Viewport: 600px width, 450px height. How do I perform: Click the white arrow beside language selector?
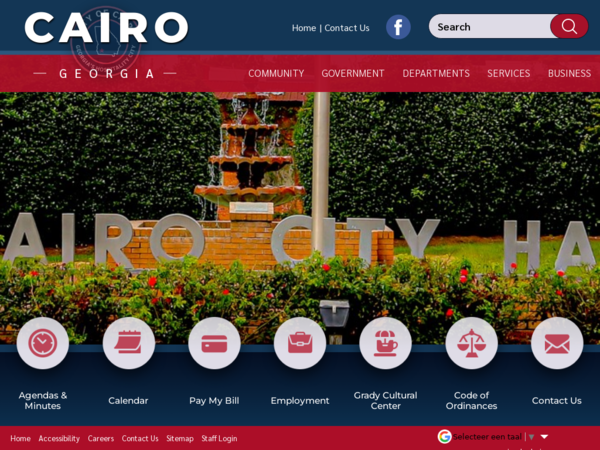click(544, 437)
